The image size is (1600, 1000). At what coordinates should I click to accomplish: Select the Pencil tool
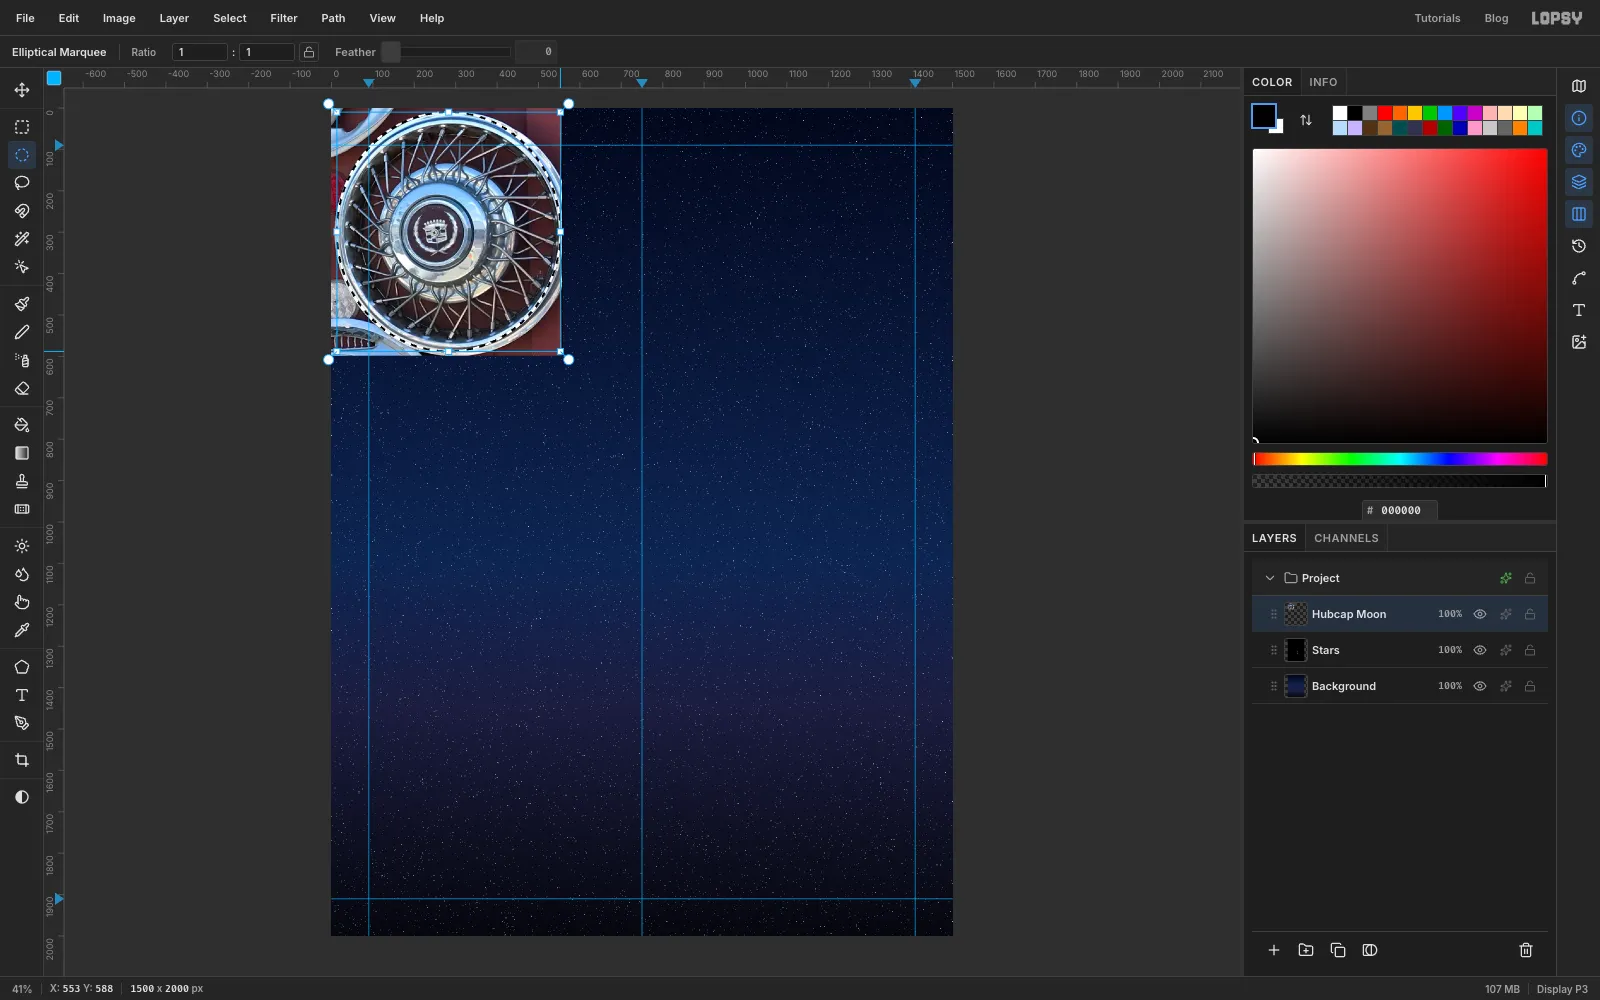(22, 332)
